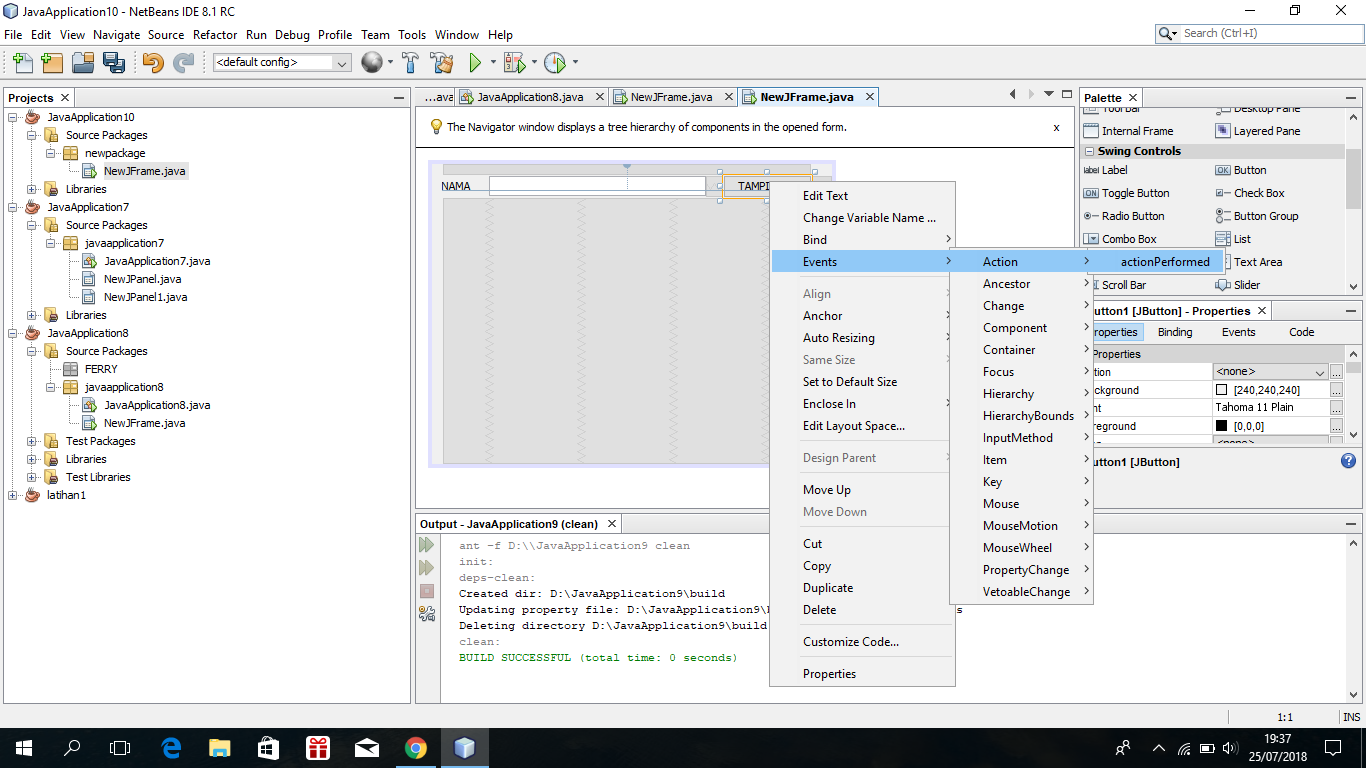This screenshot has height=768, width=1366.
Task: Click the search magnifier icon
Action: (x=1168, y=33)
